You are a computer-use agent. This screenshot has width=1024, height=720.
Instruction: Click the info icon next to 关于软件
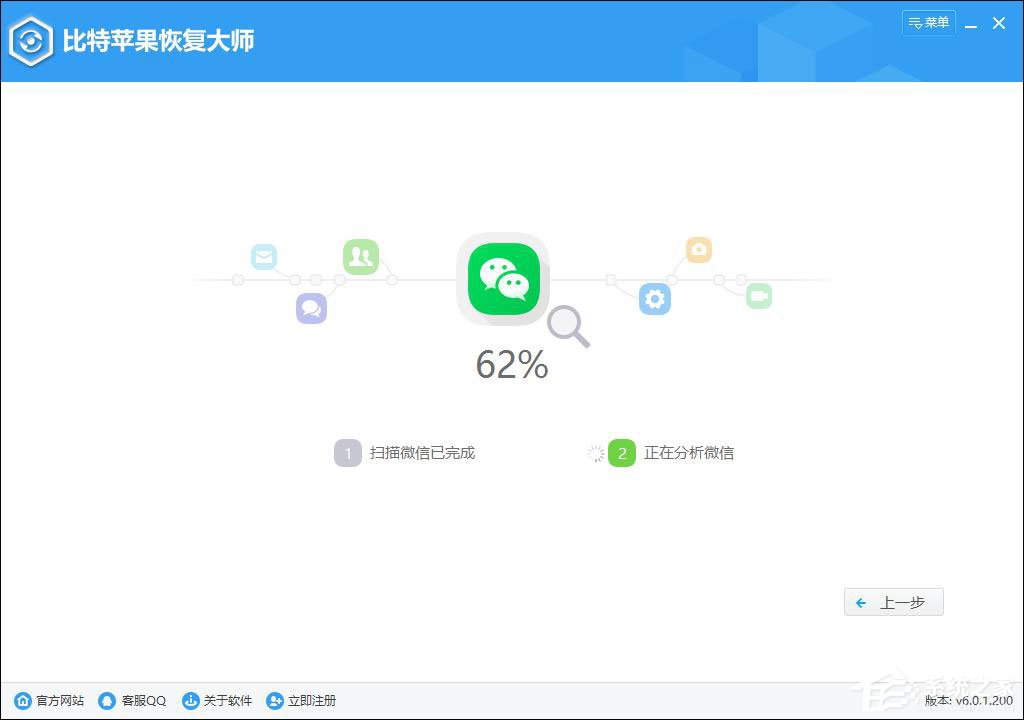(x=189, y=701)
